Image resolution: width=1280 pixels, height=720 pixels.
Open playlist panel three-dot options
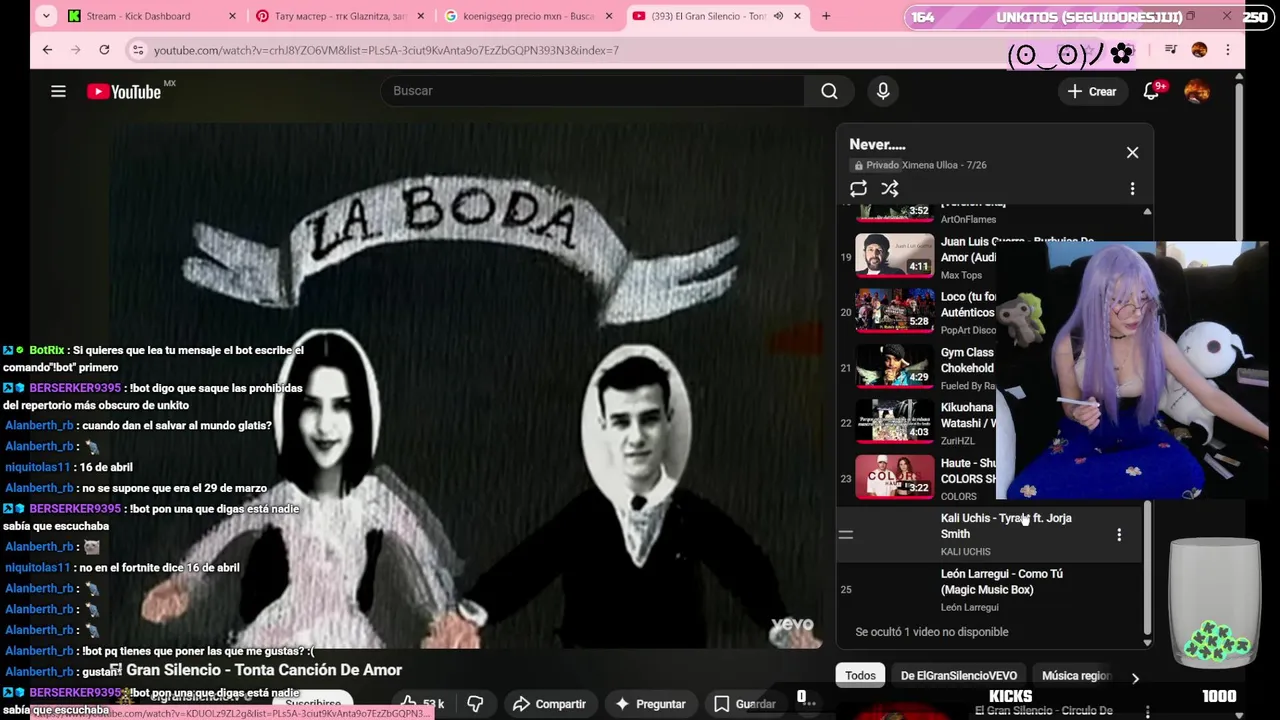1132,188
